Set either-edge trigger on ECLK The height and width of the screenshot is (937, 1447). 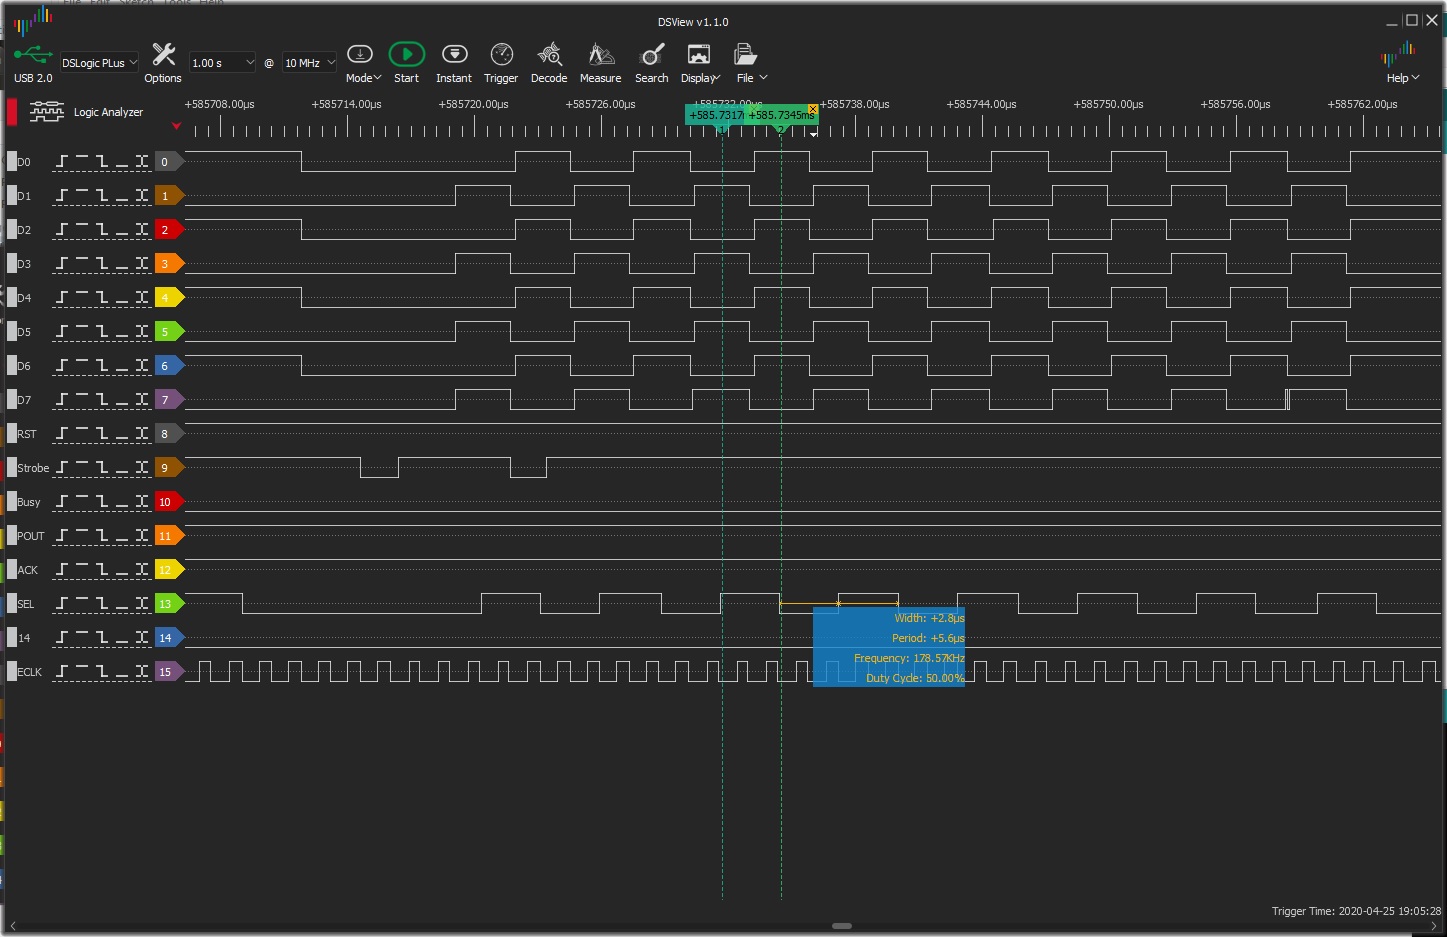tap(142, 672)
